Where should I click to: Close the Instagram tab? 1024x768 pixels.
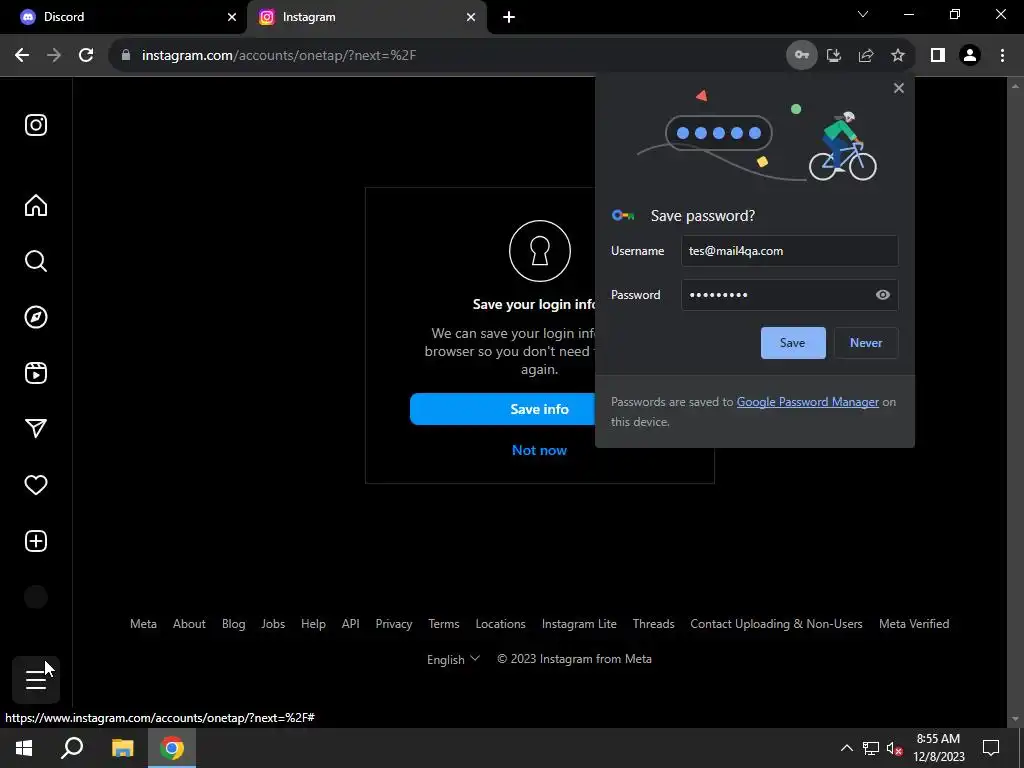coord(471,17)
